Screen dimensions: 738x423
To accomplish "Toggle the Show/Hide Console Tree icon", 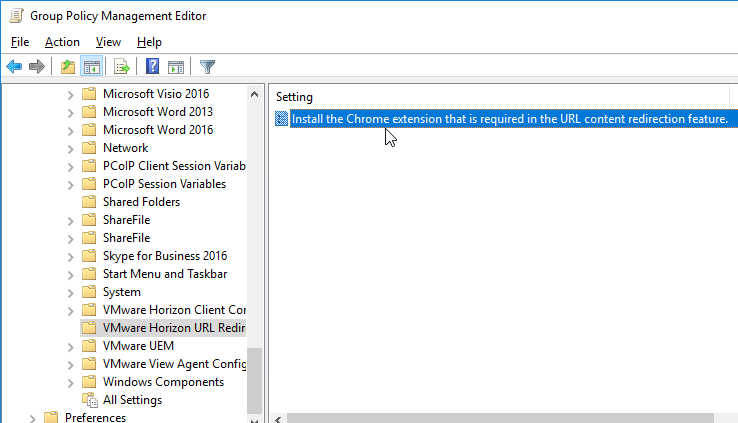I will (92, 67).
